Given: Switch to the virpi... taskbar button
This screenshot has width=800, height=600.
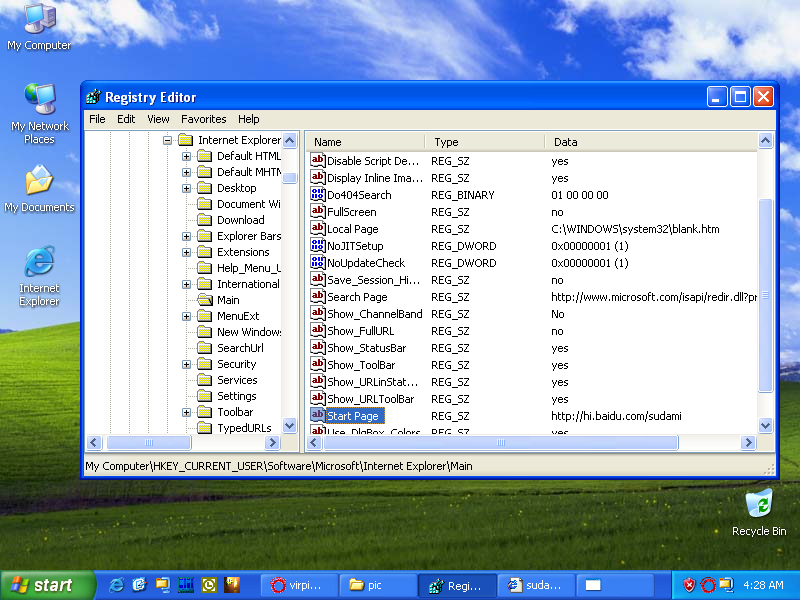Looking at the screenshot, I should click(299, 585).
